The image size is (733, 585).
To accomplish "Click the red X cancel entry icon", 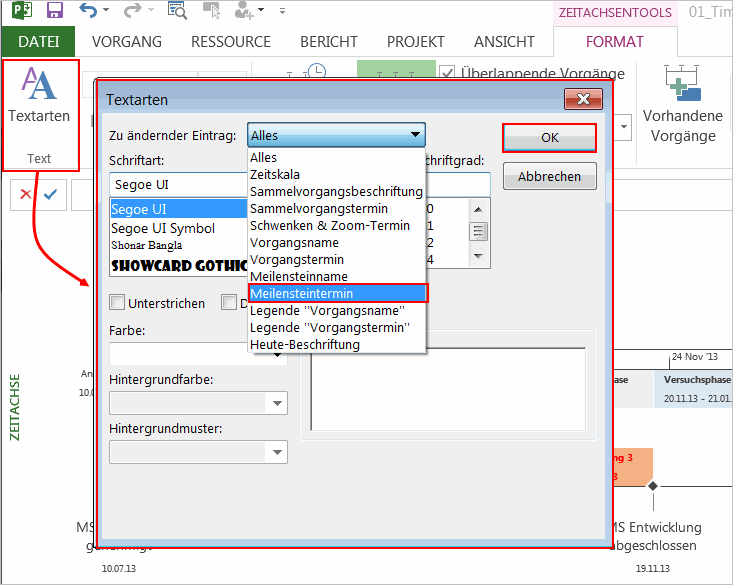I will [x=25, y=194].
